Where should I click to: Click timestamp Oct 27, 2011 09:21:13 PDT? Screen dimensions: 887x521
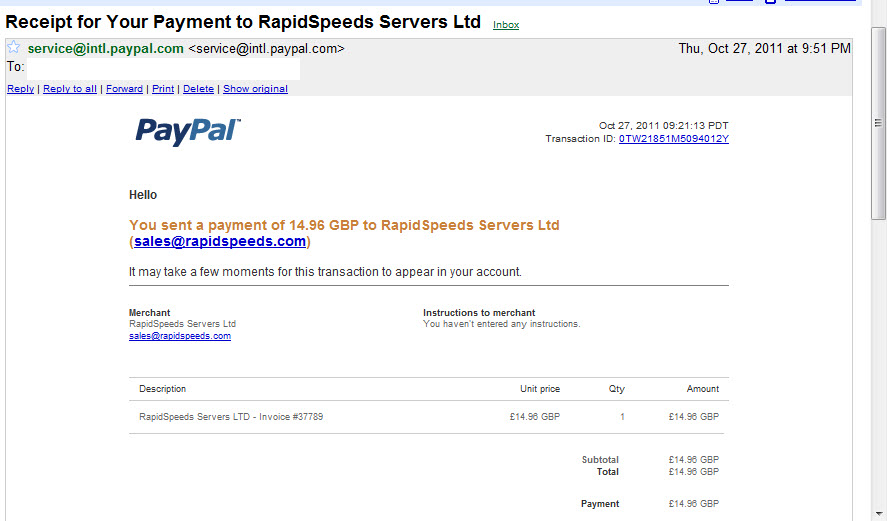click(x=664, y=126)
